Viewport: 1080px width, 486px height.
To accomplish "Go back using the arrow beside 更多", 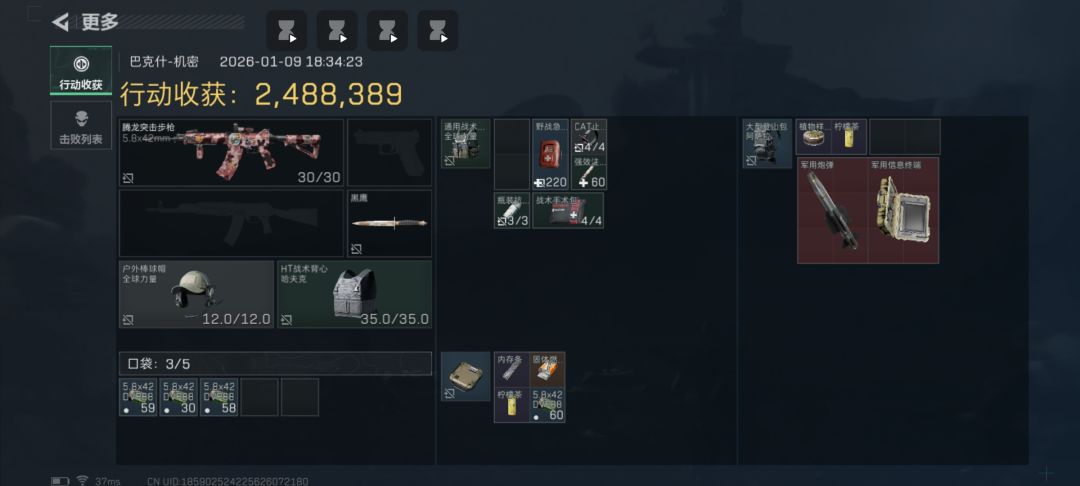I will (61, 22).
